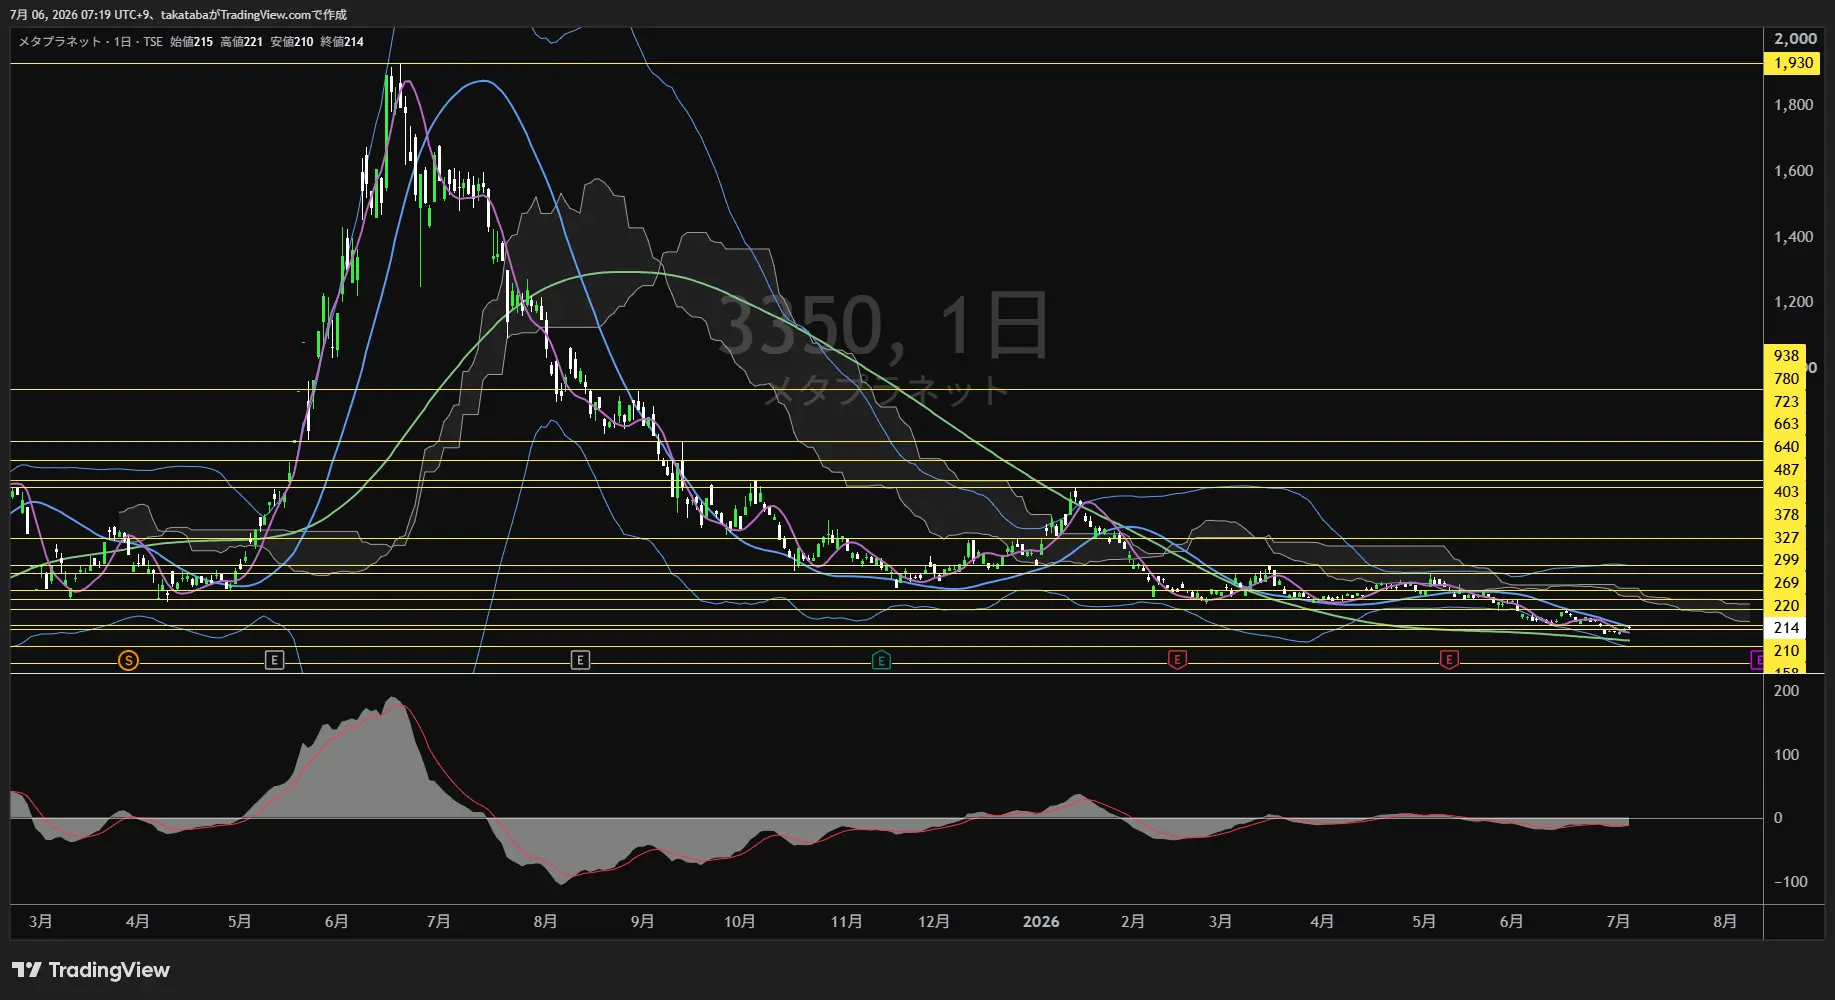Click the 2026 label on time axis
This screenshot has width=1835, height=1000.
1041,922
